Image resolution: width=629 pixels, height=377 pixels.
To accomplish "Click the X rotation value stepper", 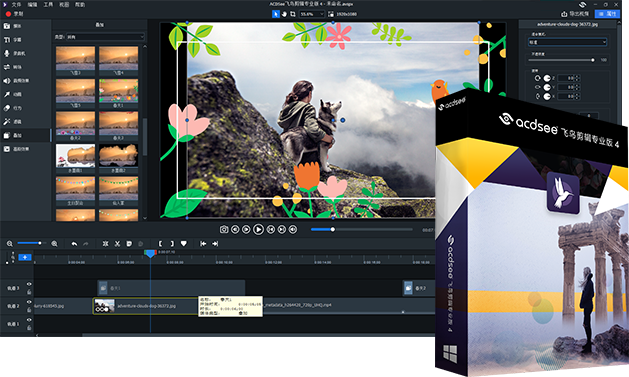I will point(578,97).
